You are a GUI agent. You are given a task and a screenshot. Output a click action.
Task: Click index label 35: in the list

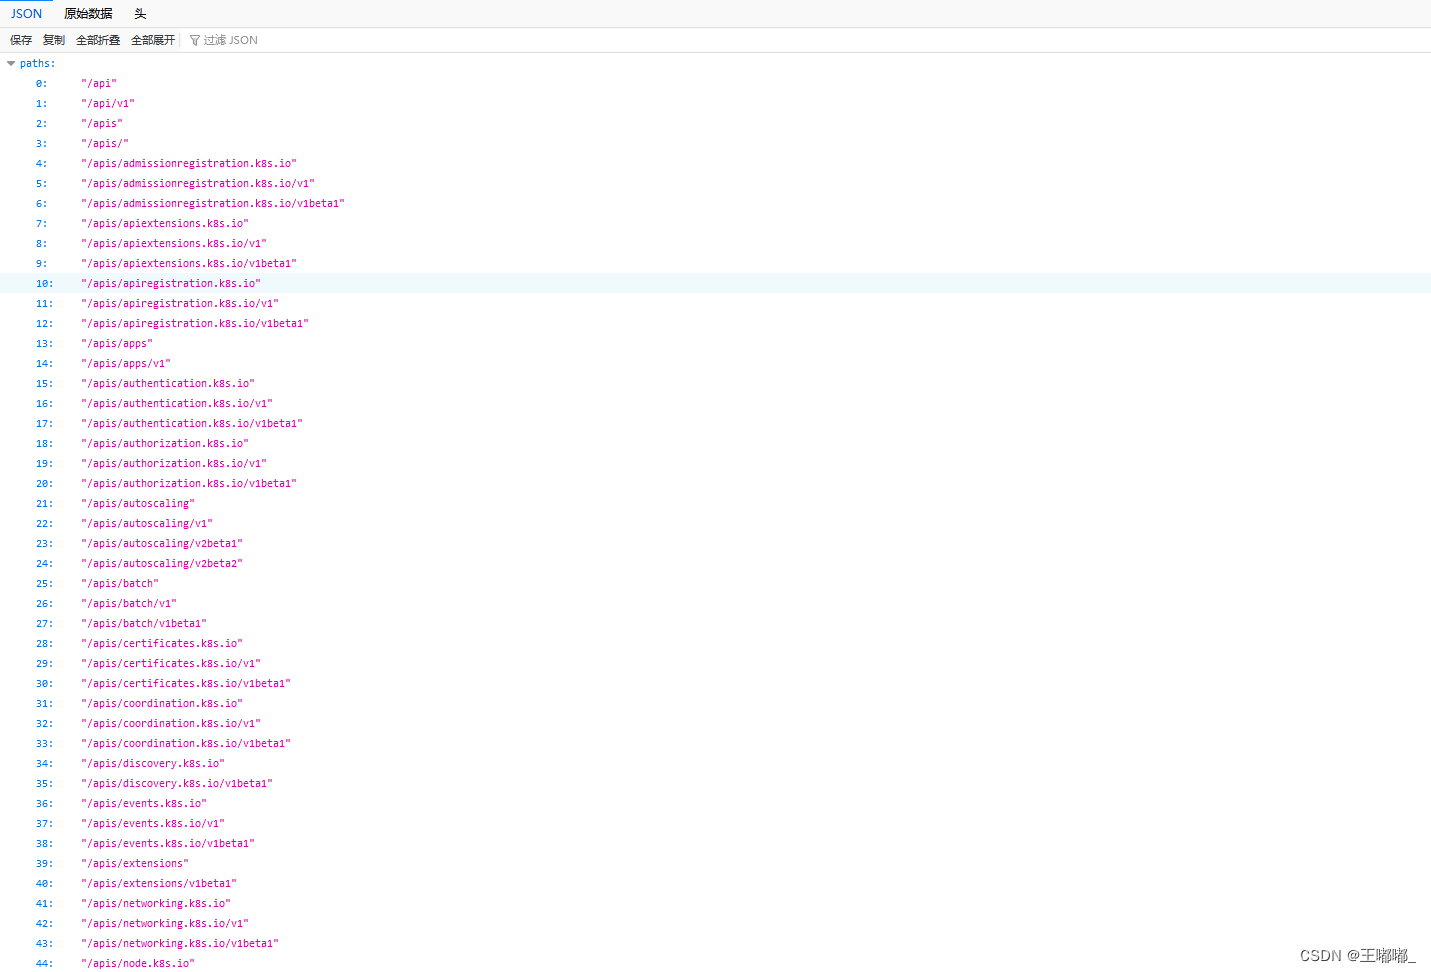(45, 783)
